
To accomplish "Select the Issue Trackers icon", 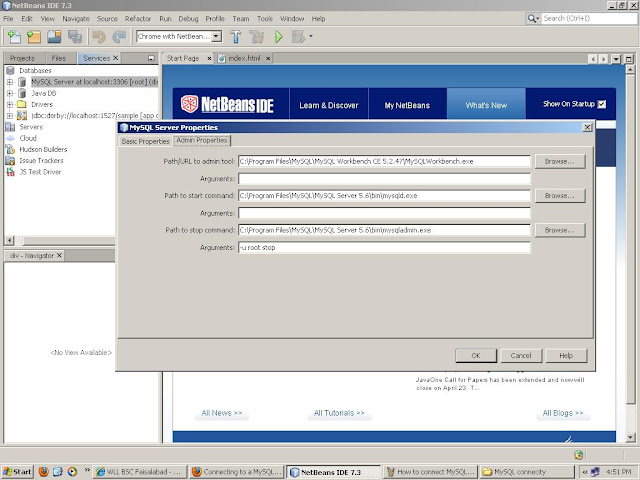I will [10, 161].
